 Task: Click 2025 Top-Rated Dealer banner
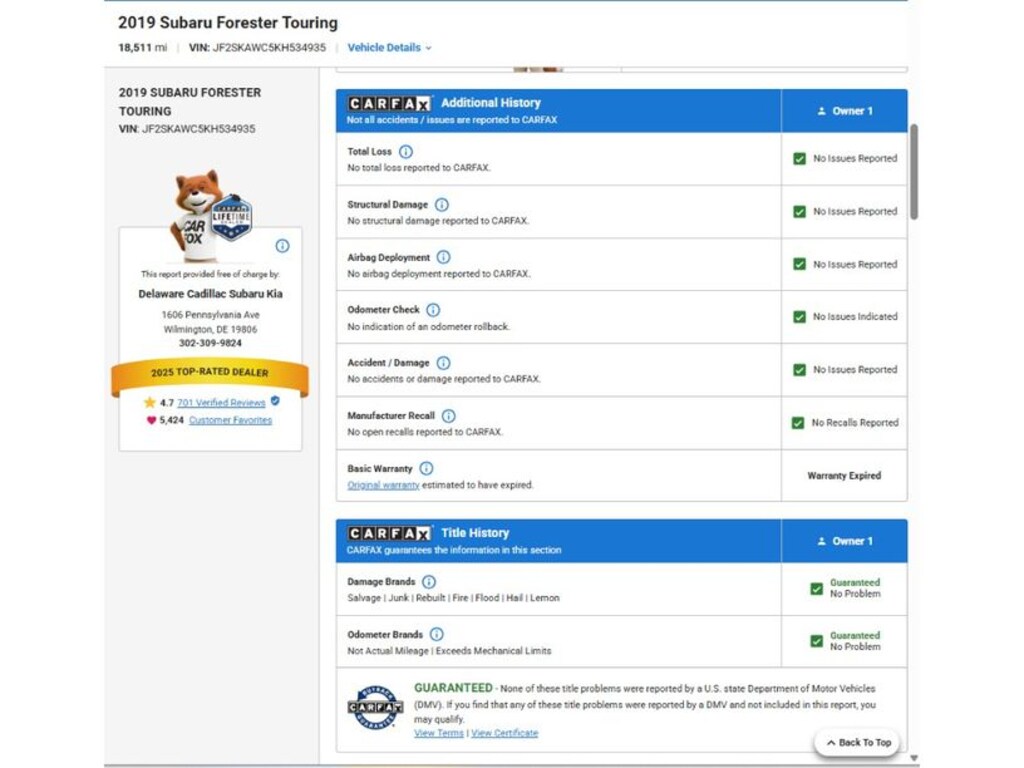(x=210, y=373)
